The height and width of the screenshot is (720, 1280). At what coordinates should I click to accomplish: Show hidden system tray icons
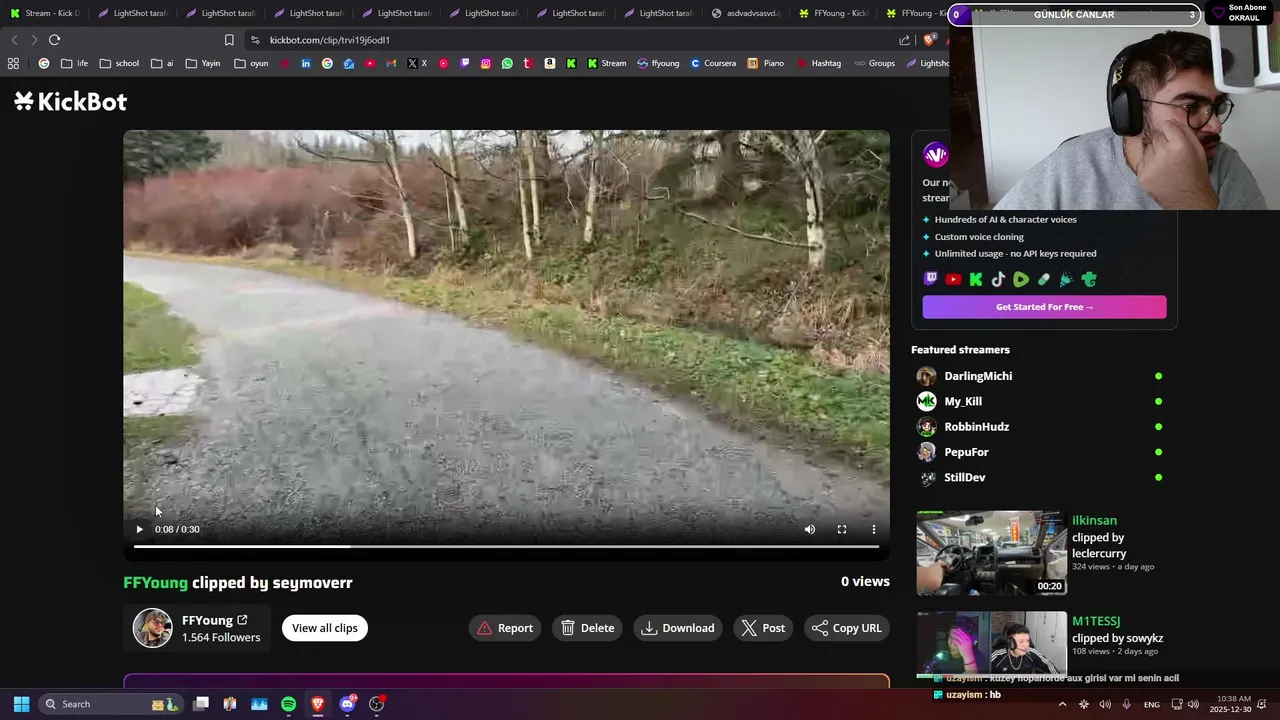1062,704
